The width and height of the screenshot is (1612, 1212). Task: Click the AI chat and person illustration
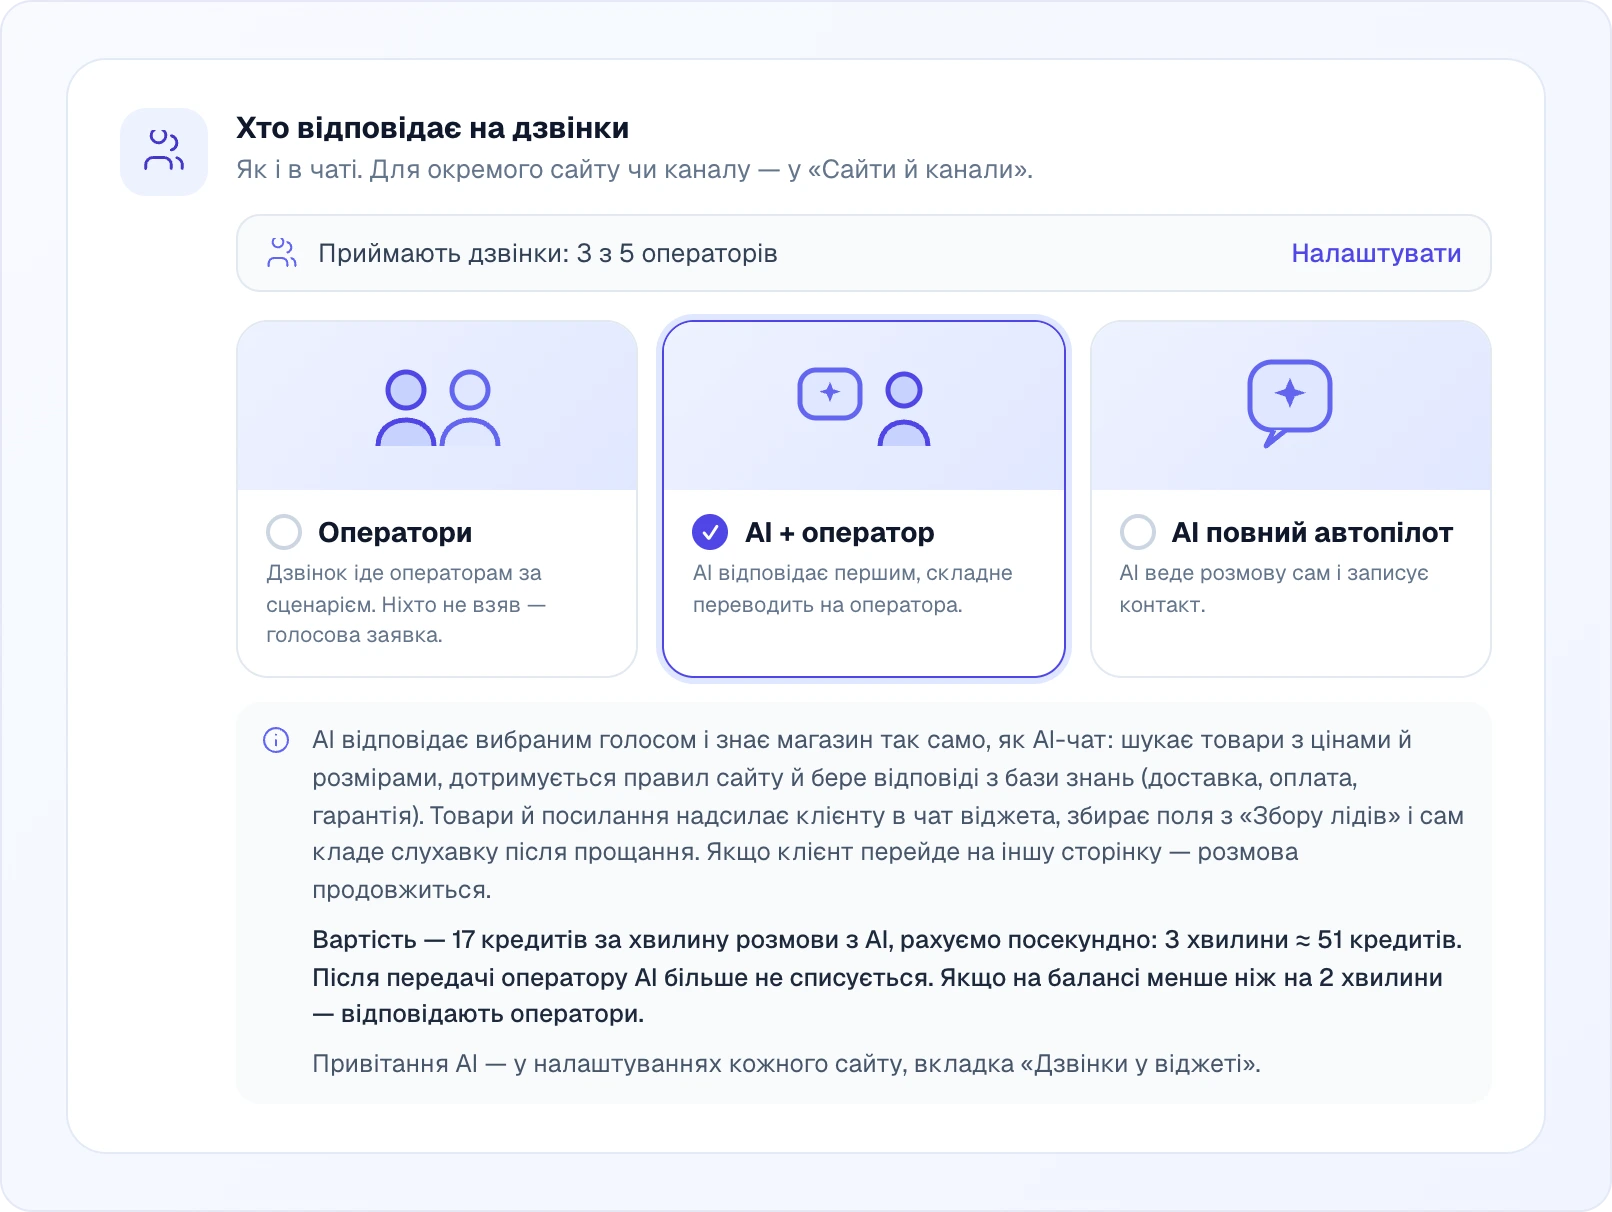pyautogui.click(x=864, y=407)
